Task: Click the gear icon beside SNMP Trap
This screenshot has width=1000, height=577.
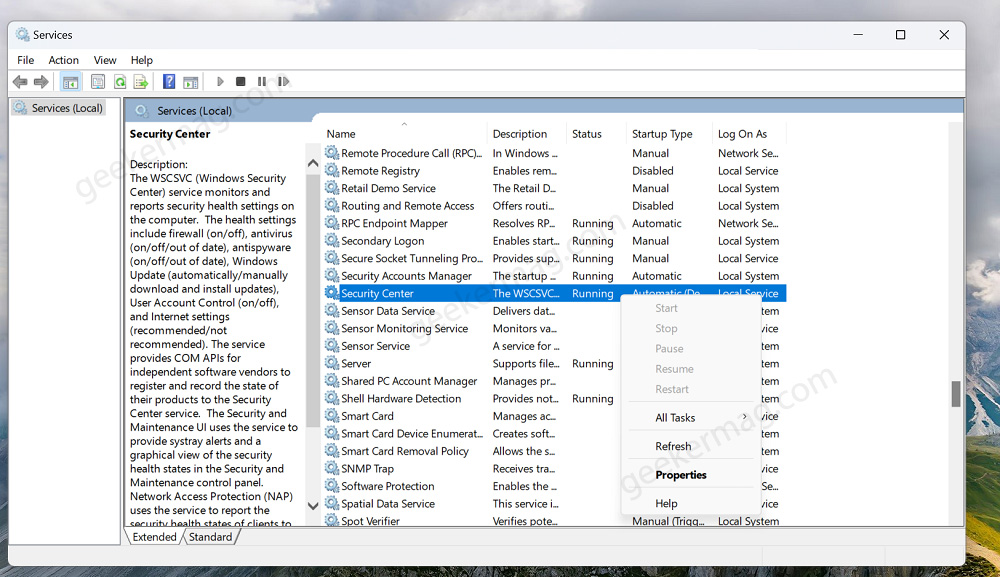Action: point(332,468)
